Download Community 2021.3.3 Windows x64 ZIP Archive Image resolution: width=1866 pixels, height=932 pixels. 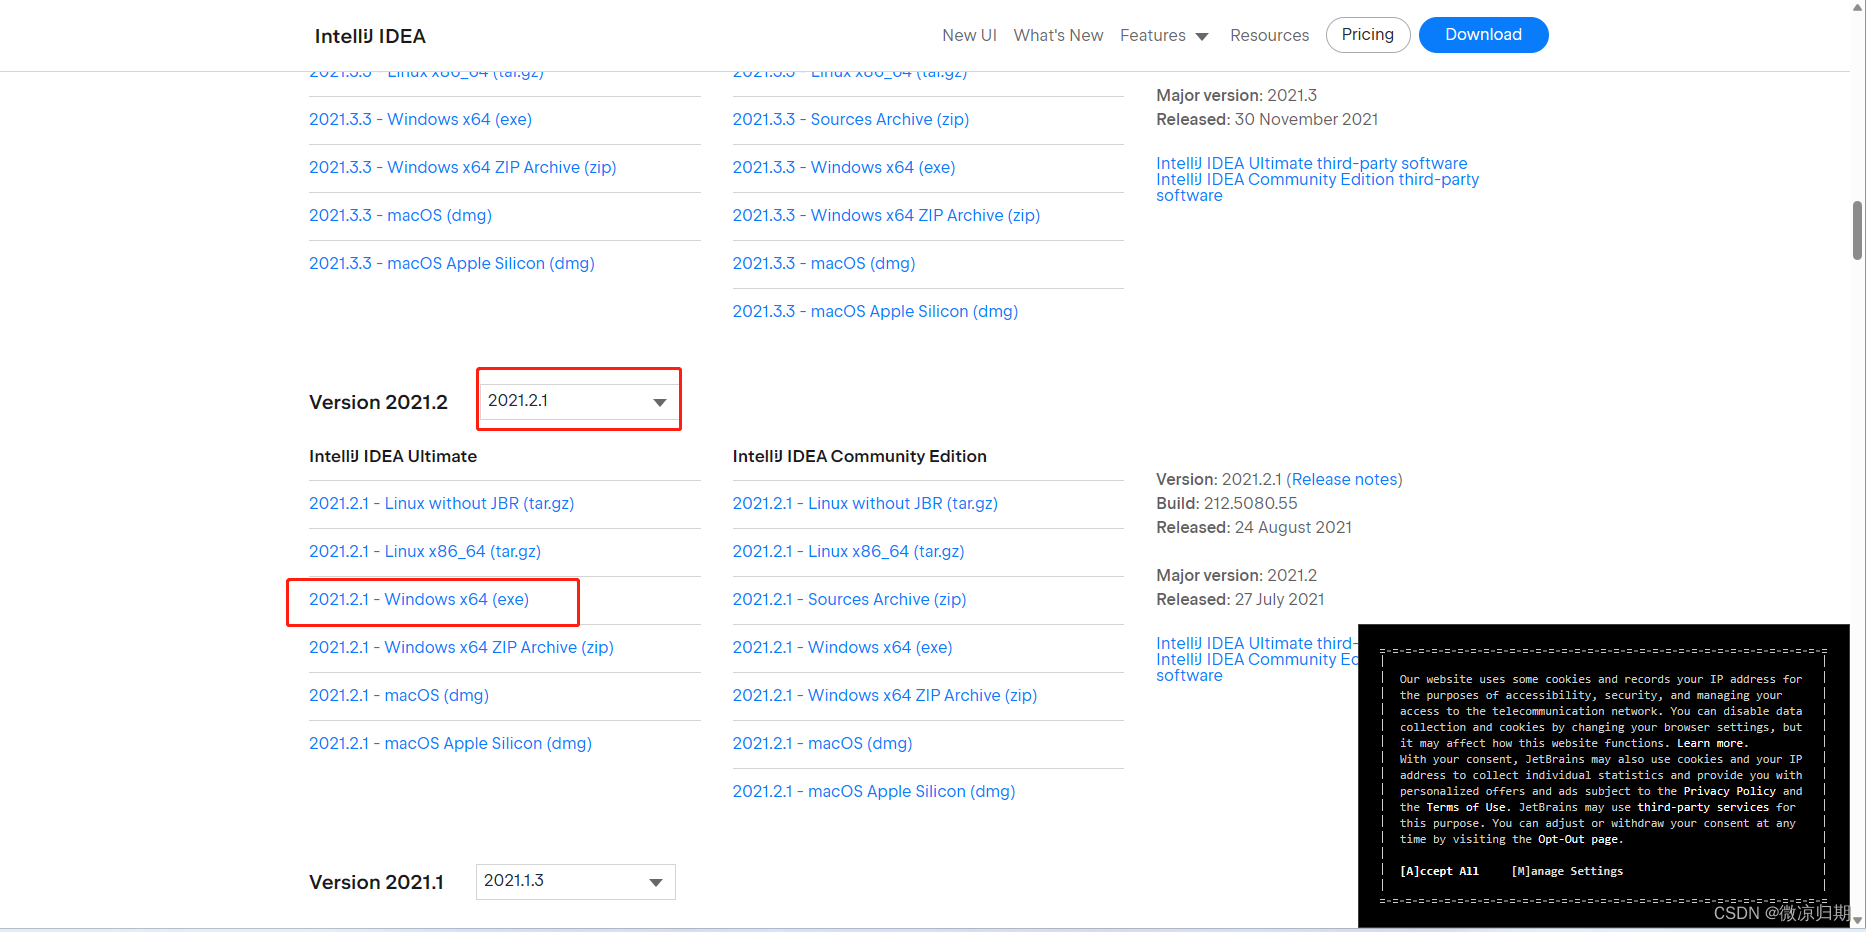click(886, 215)
